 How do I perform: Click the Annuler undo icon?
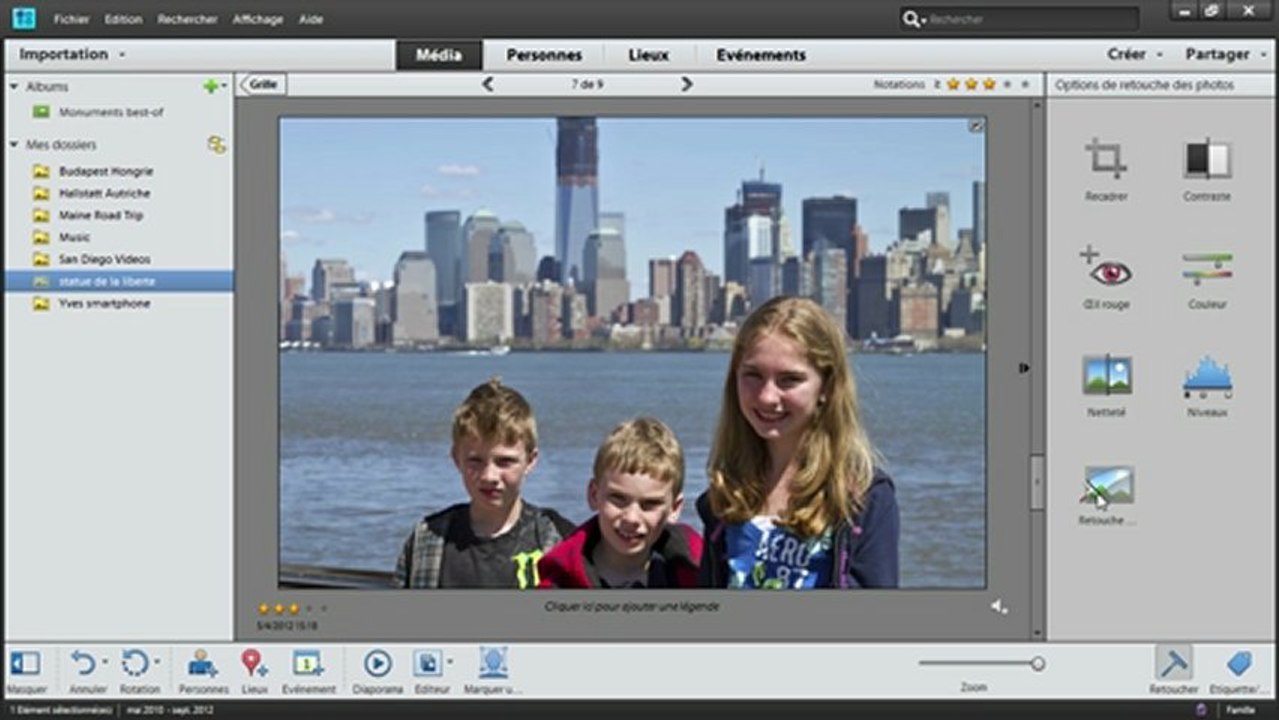[x=83, y=663]
